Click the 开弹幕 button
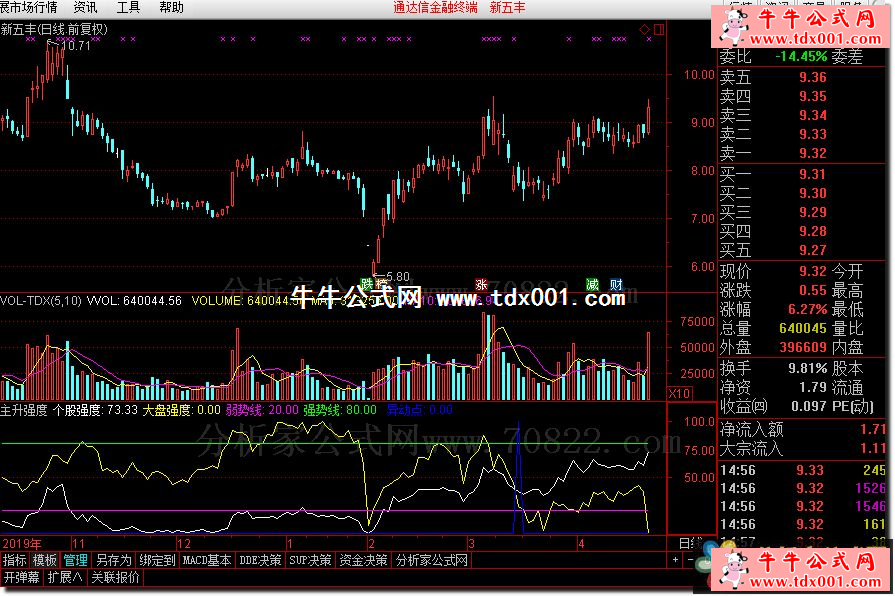Screen dimensions: 895x596 (22, 578)
